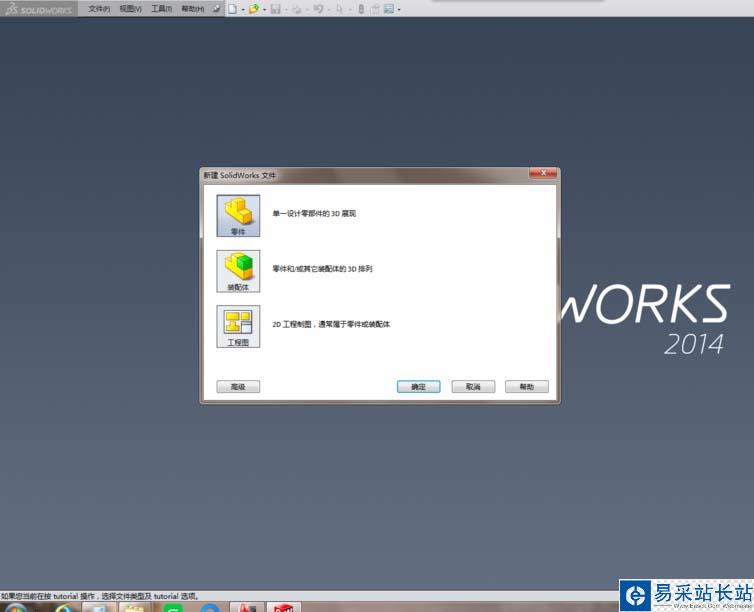
Task: Click the red SolidWorks taskbar icon
Action: (x=284, y=607)
